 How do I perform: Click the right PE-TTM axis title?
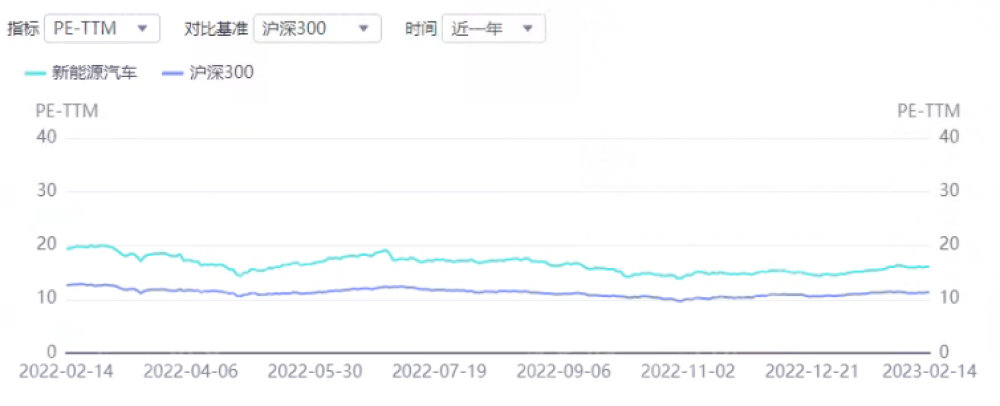[x=929, y=111]
